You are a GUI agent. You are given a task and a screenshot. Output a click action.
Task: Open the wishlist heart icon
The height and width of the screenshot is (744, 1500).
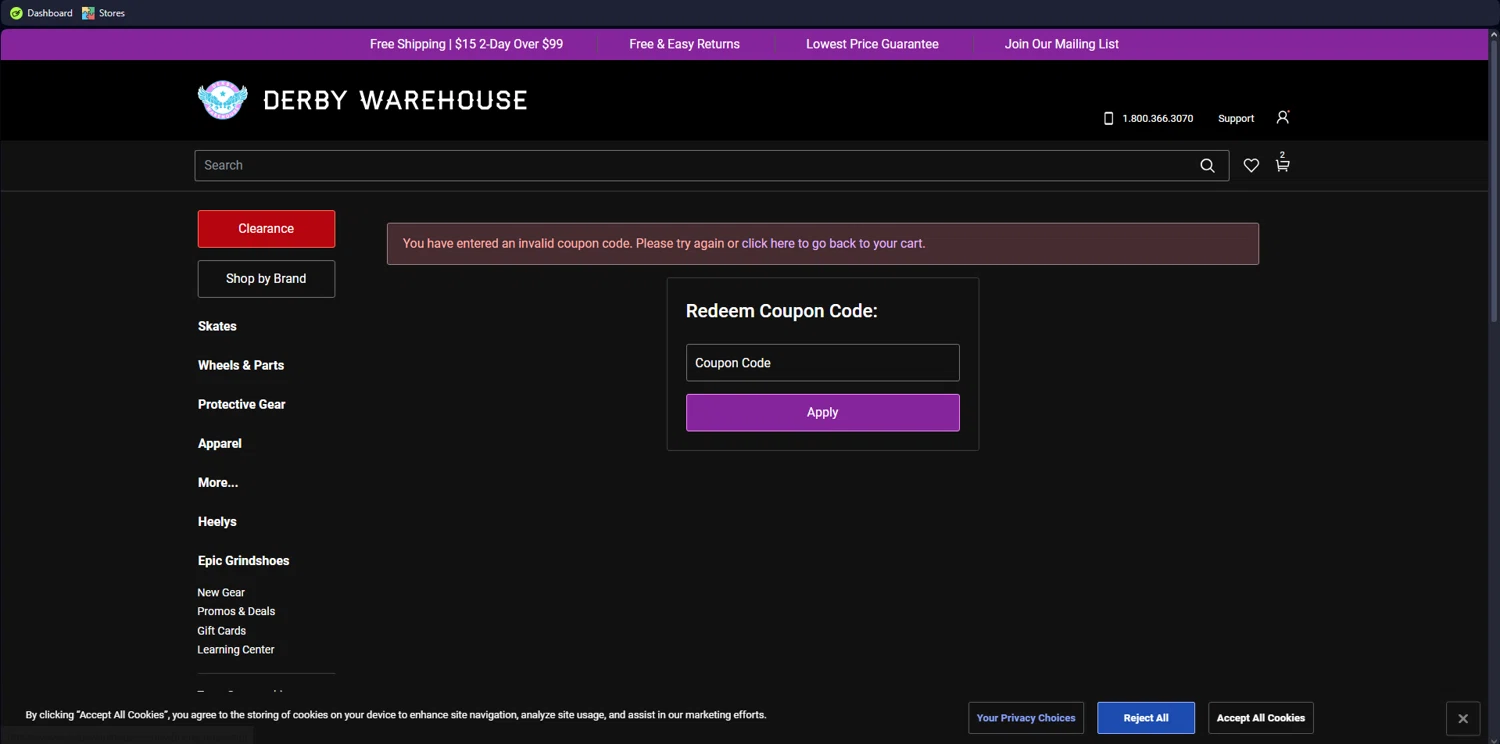click(1251, 166)
